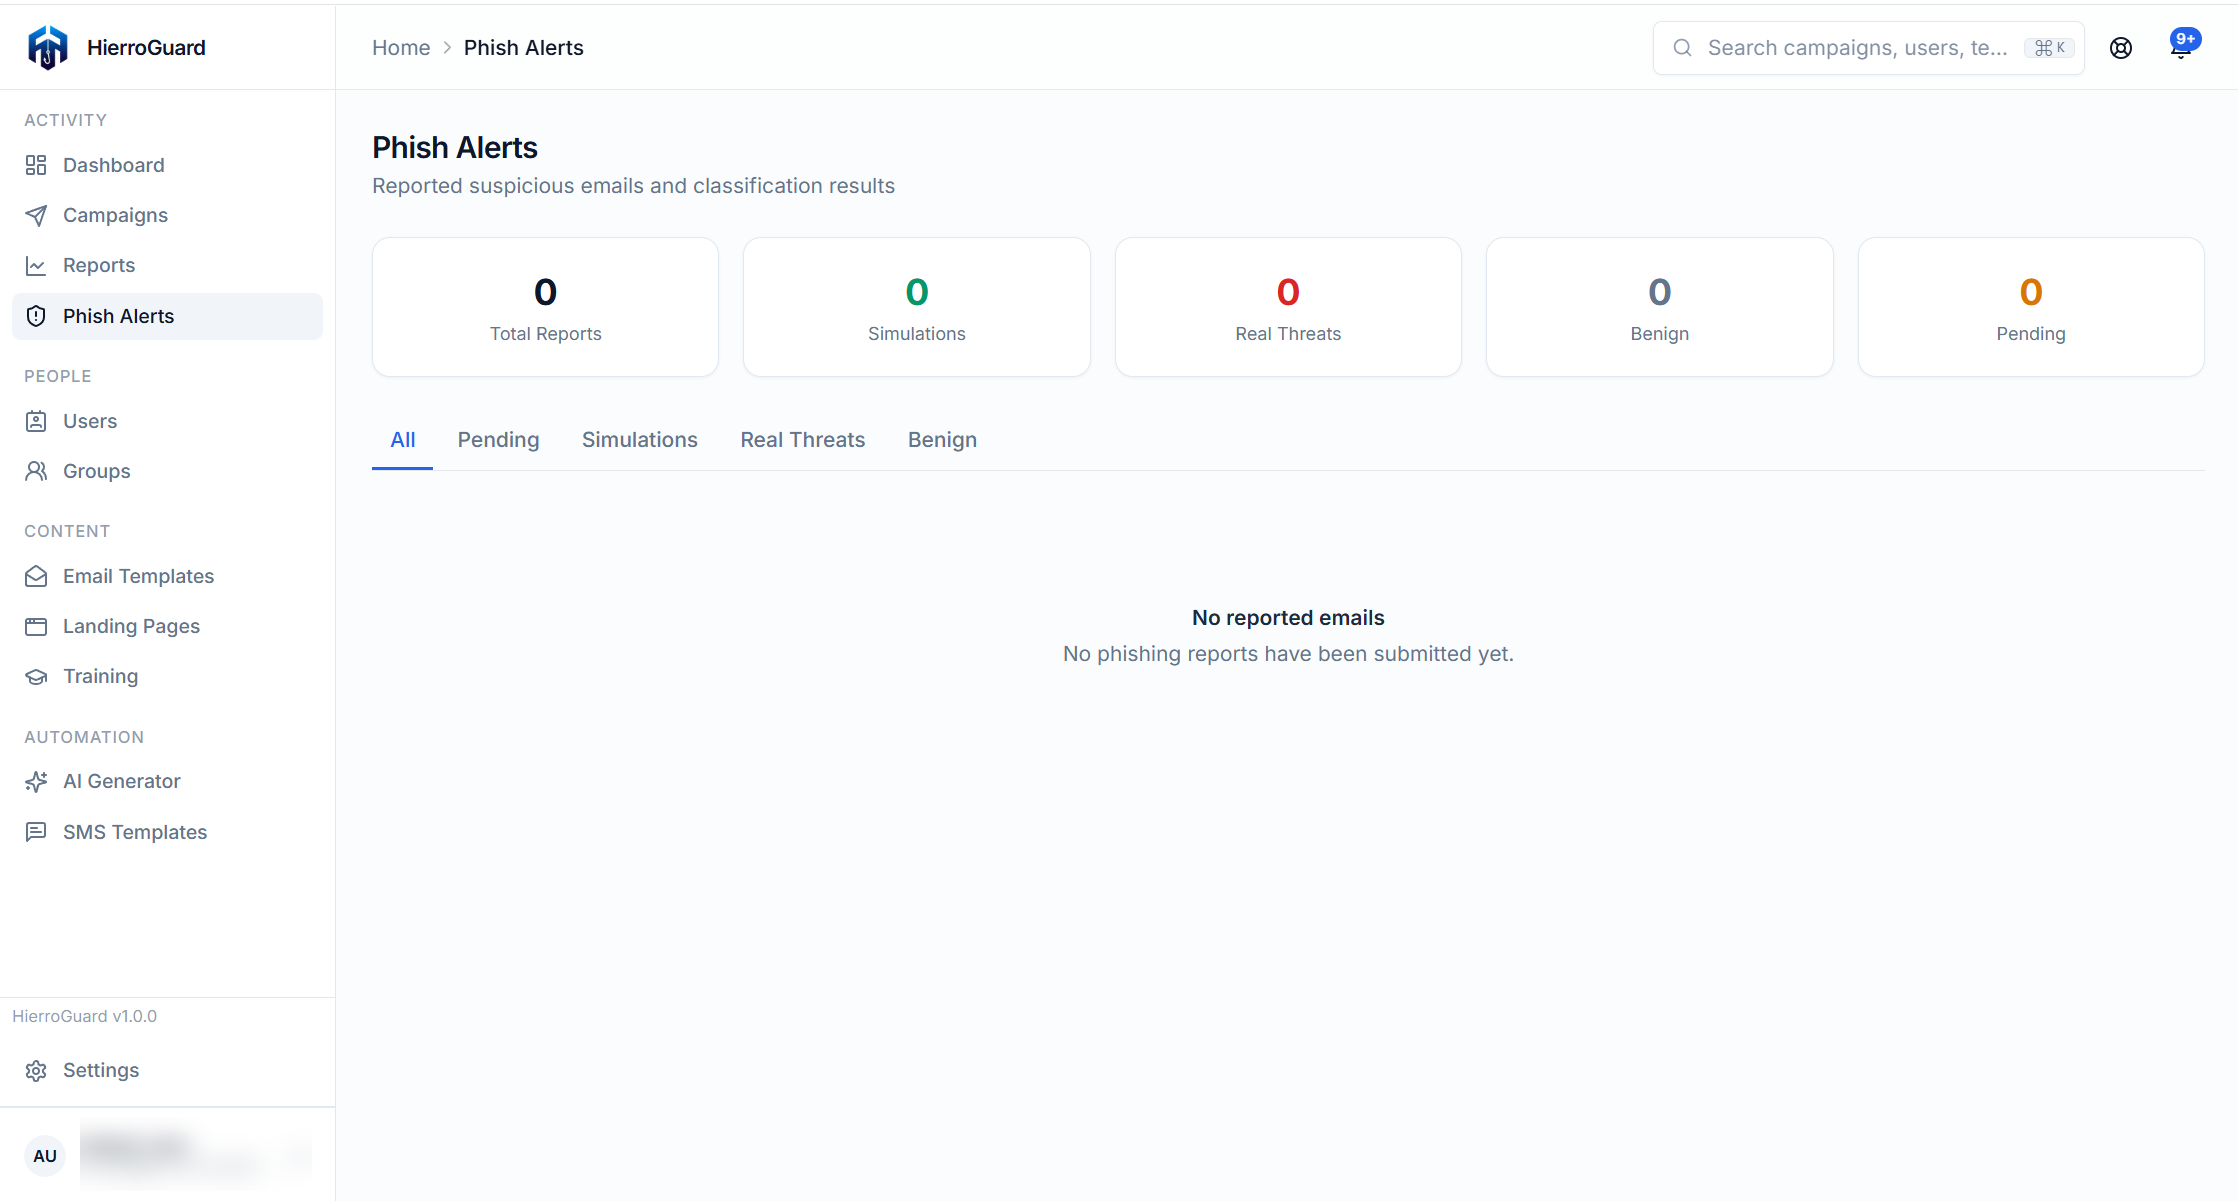2238x1201 pixels.
Task: Open Reports via the line chart icon
Action: (36, 265)
